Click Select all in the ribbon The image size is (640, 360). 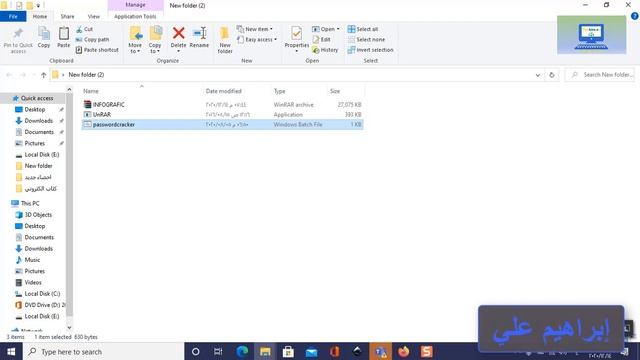363,29
